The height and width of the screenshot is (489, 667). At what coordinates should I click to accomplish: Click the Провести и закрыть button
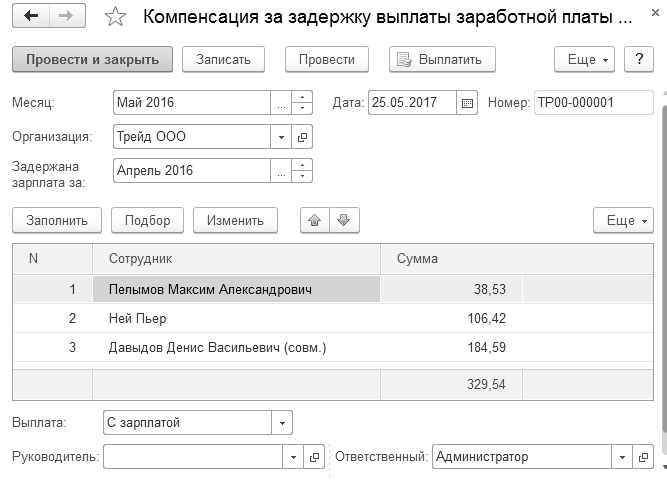point(92,59)
